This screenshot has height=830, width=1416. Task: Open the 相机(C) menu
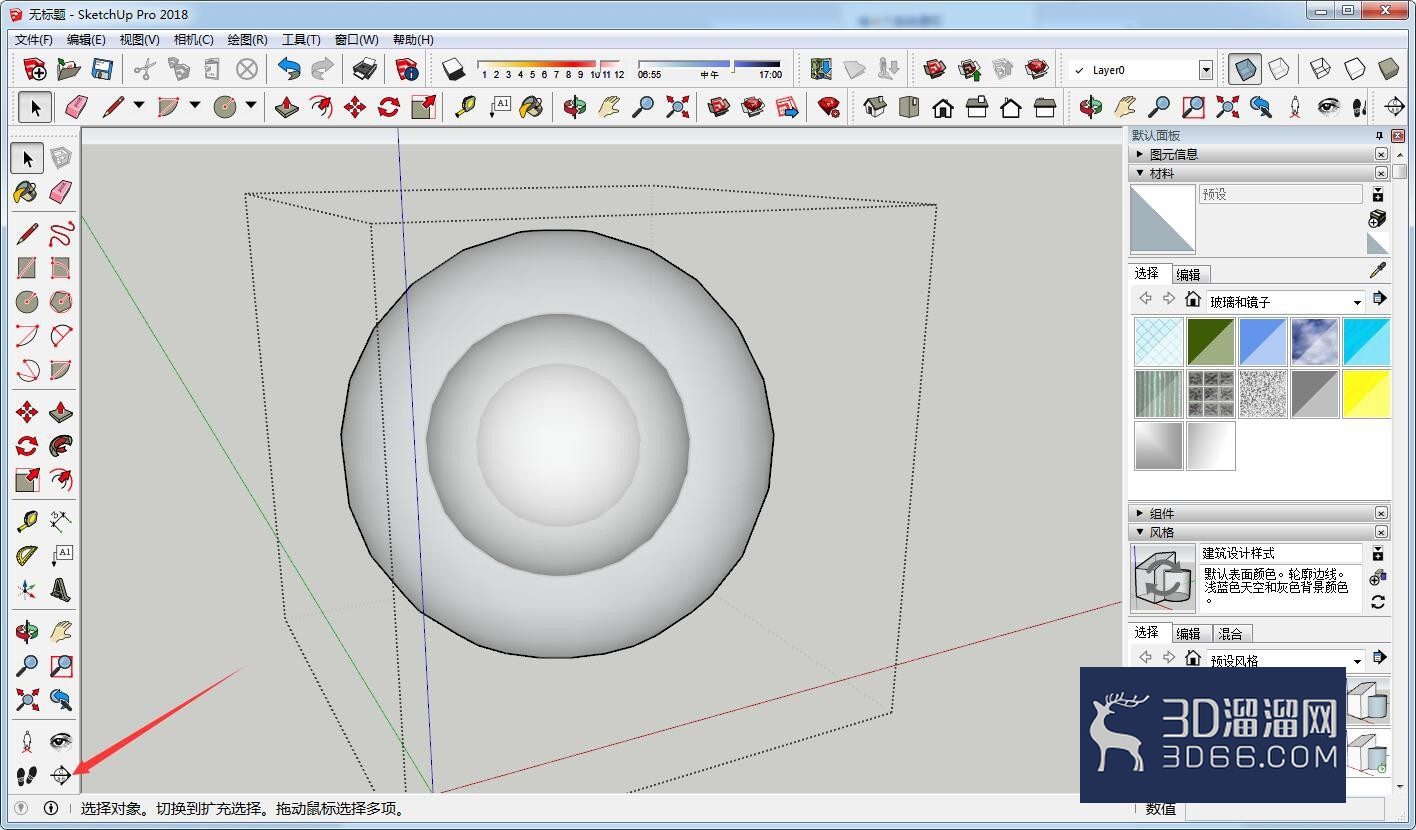193,40
